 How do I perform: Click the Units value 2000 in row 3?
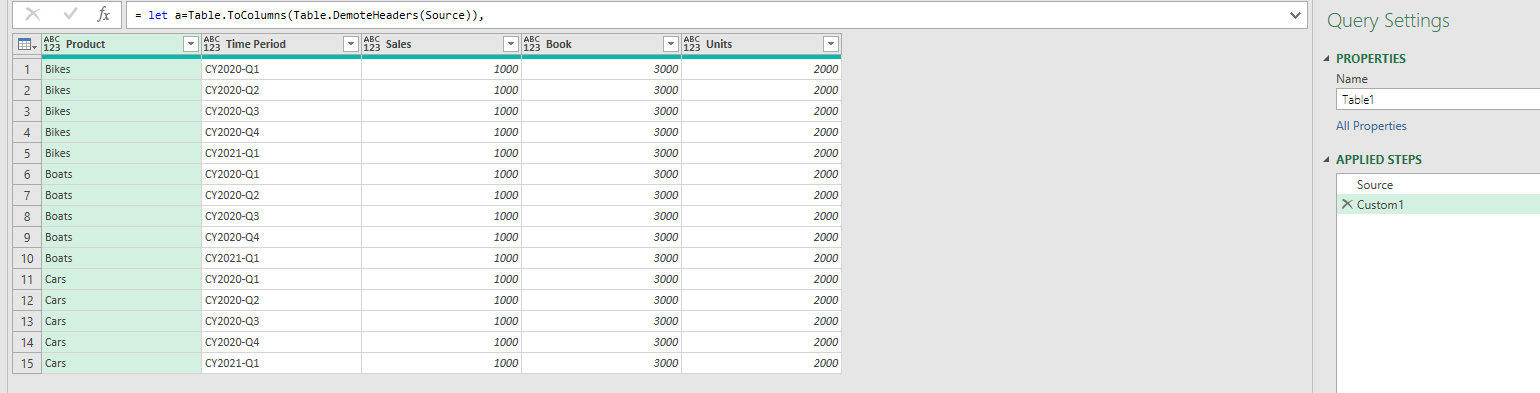[x=761, y=111]
